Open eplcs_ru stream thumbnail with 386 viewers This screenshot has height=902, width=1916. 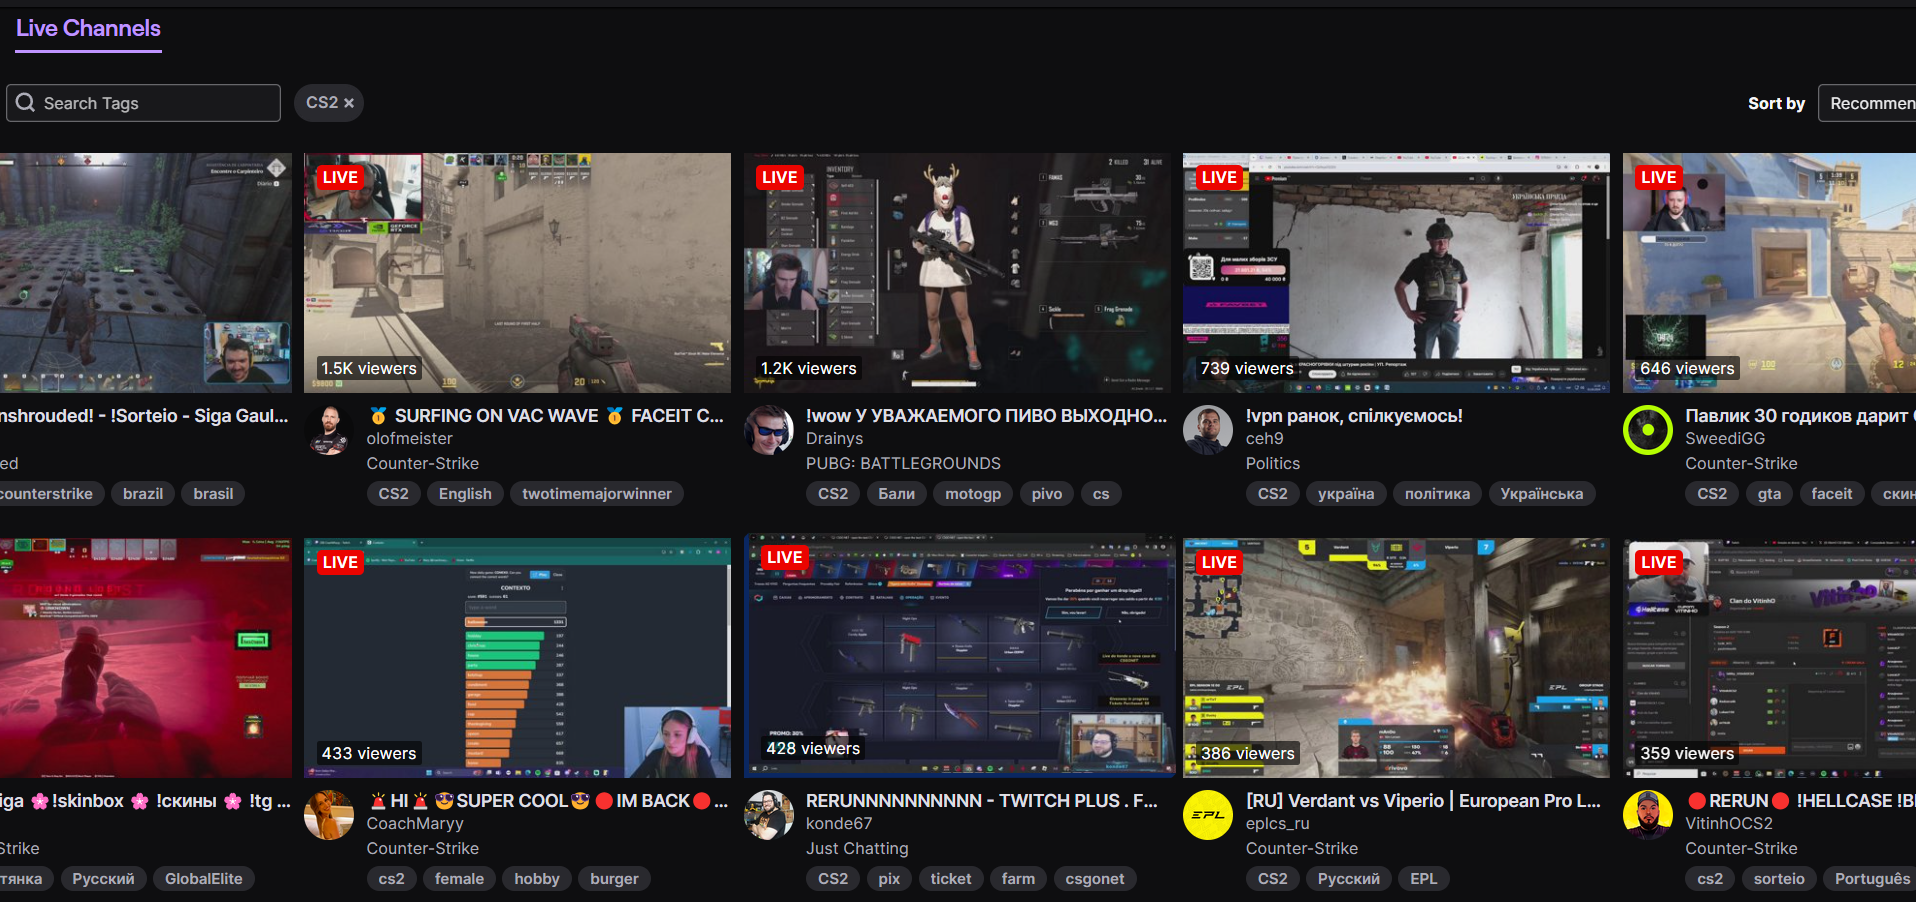pyautogui.click(x=1396, y=658)
